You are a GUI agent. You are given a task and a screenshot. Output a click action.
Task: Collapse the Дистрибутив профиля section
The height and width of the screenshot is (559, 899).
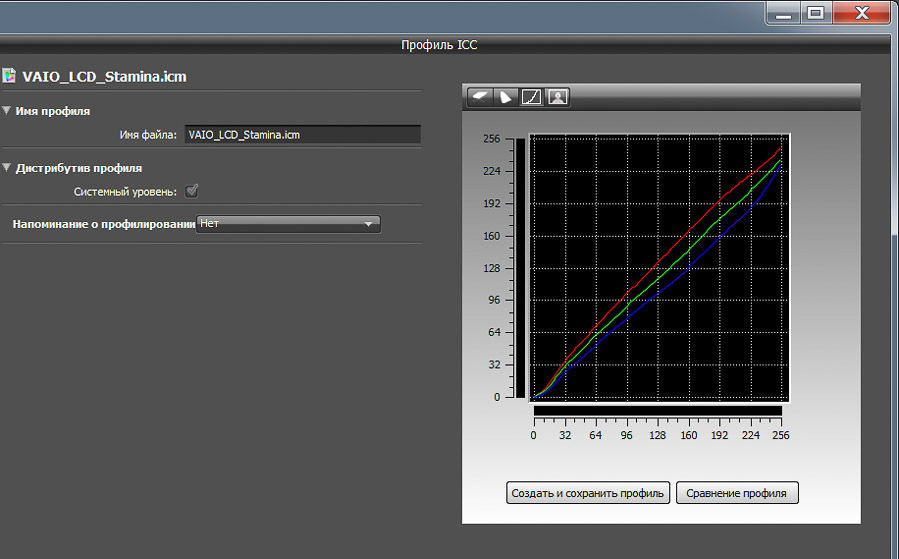(7, 167)
